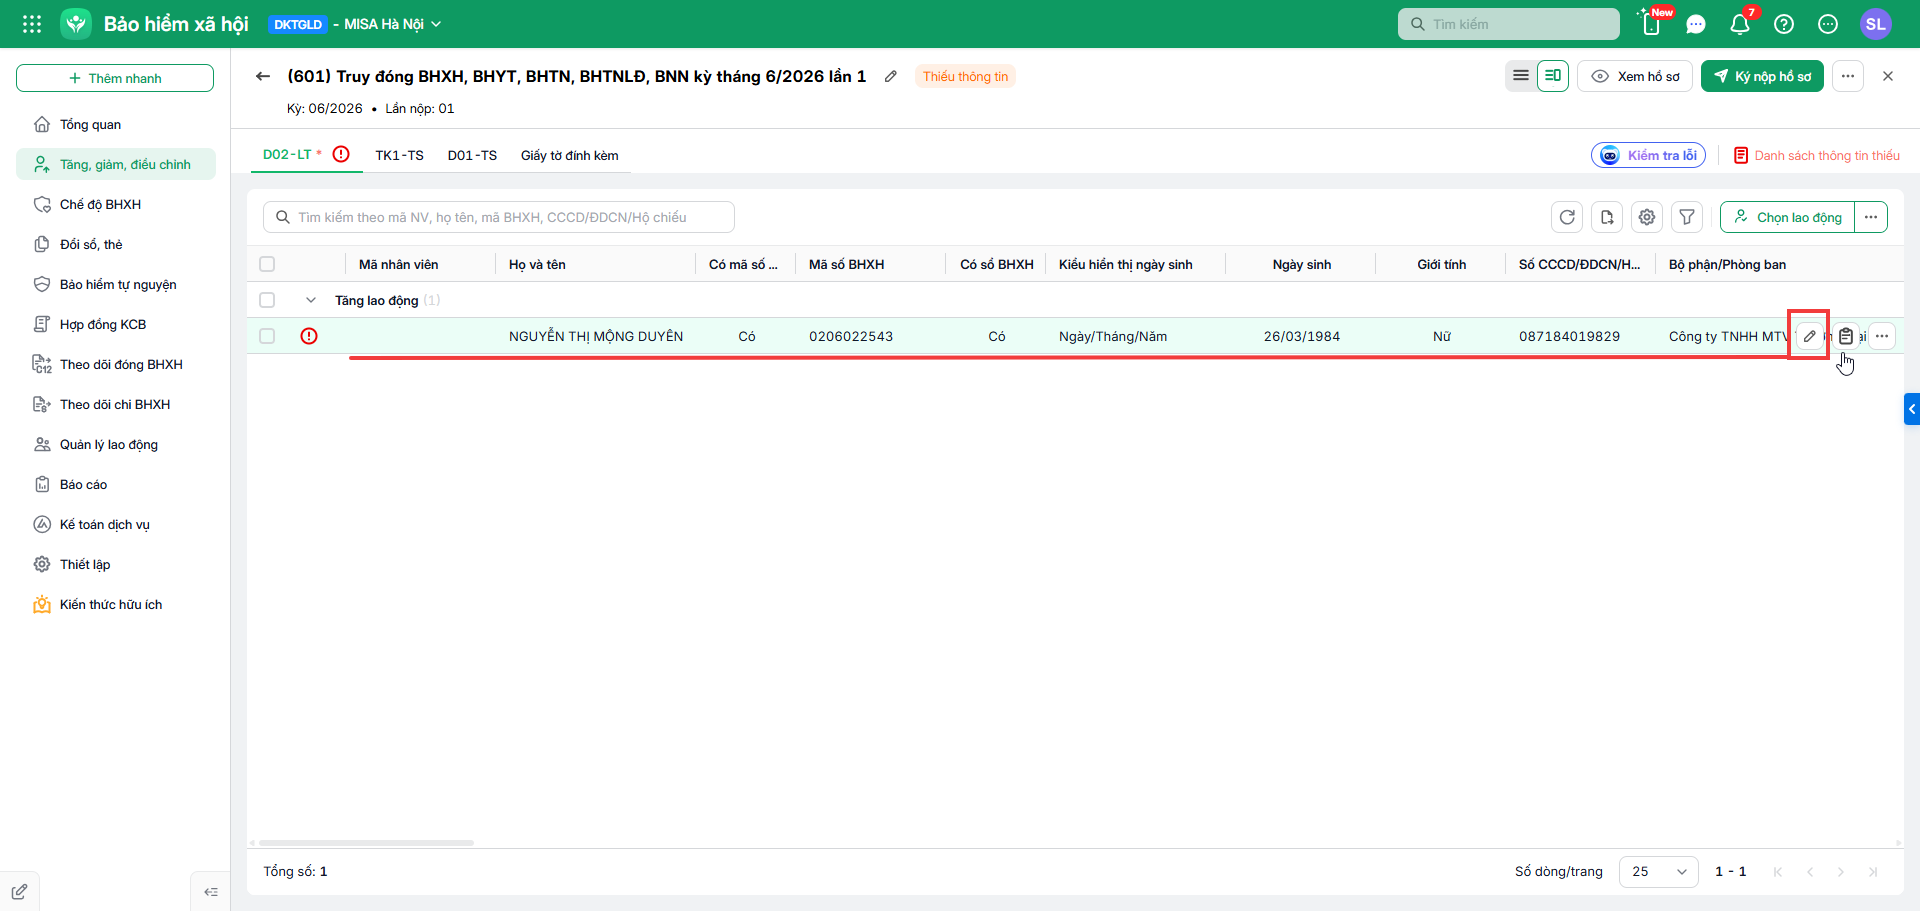Click the red error icon on the employee row
This screenshot has width=1920, height=911.
tap(309, 336)
